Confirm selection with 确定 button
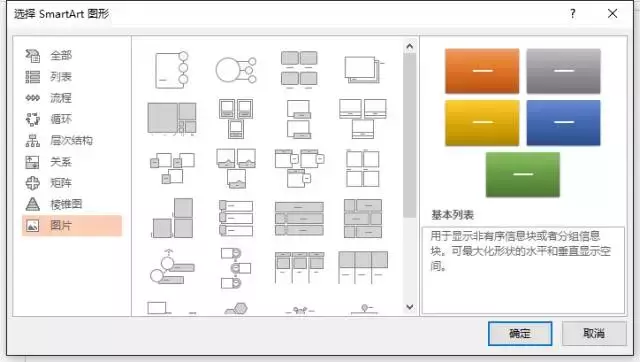640x362 pixels. (520, 333)
